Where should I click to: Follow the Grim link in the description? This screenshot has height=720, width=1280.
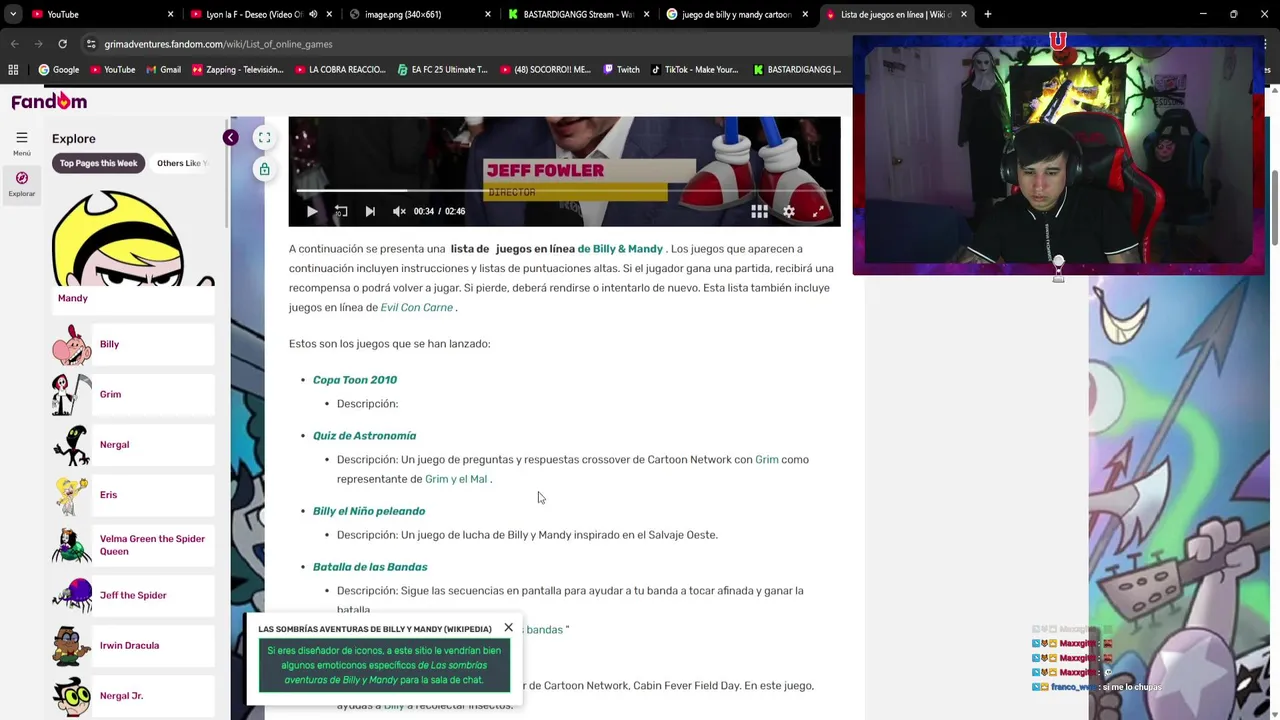click(767, 460)
